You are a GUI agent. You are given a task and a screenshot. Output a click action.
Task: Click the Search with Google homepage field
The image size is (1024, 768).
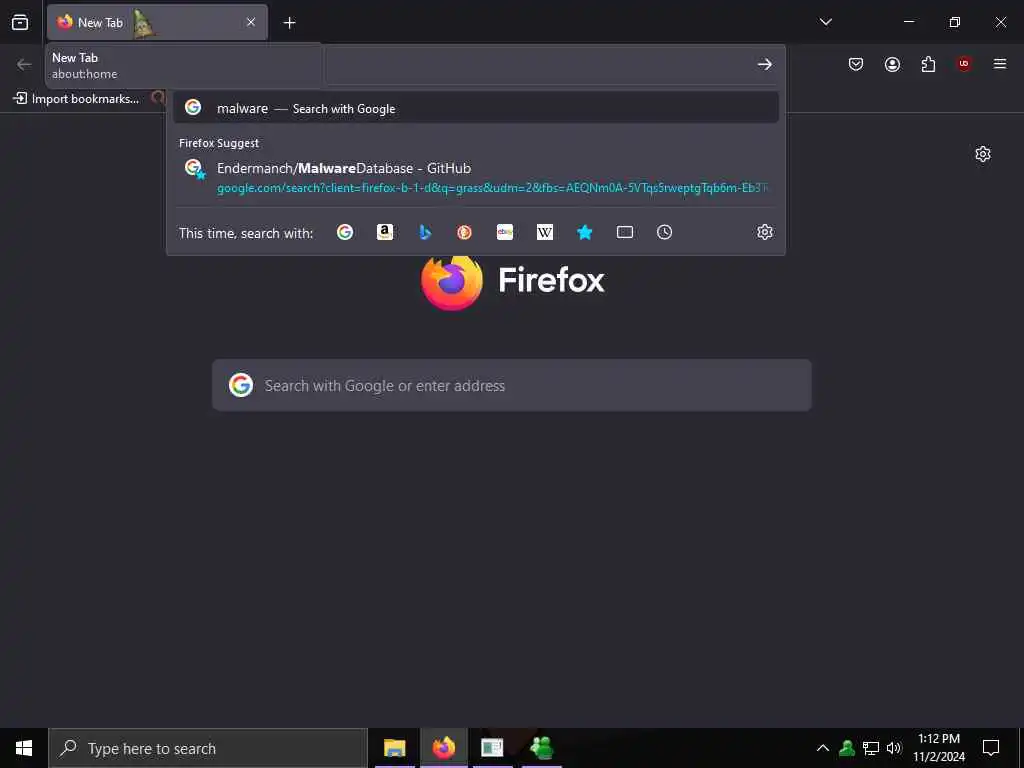click(511, 385)
